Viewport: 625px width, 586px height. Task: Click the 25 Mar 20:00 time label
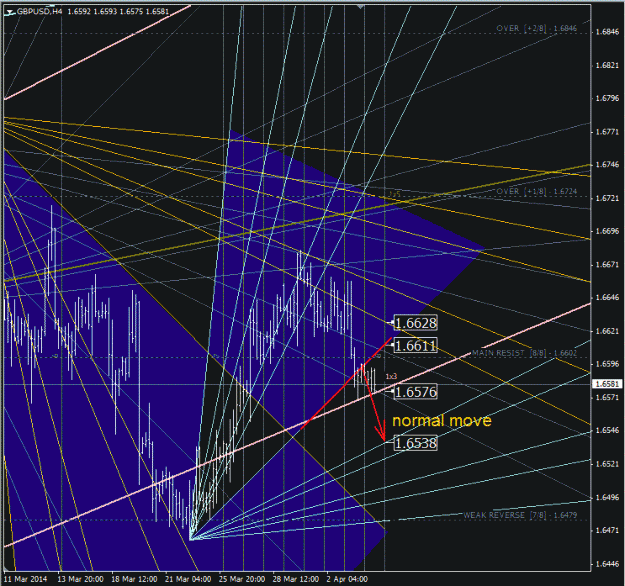pos(242,579)
